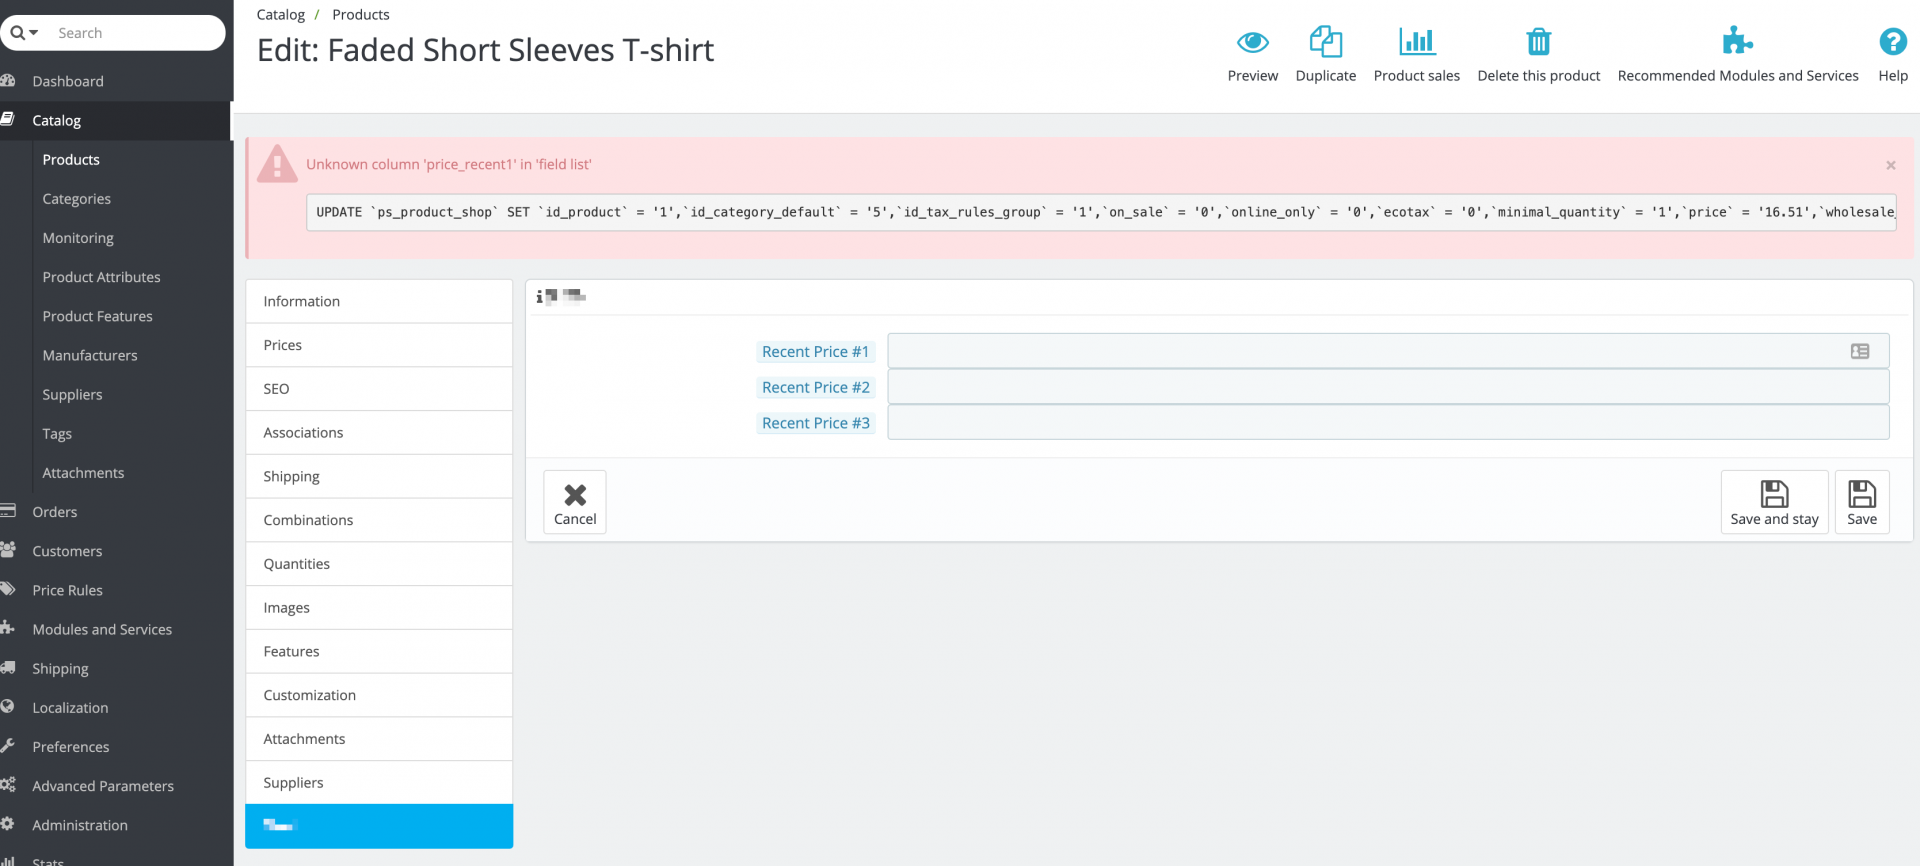The height and width of the screenshot is (866, 1920).
Task: Focus the Recent Price #2 input field
Action: click(1388, 387)
